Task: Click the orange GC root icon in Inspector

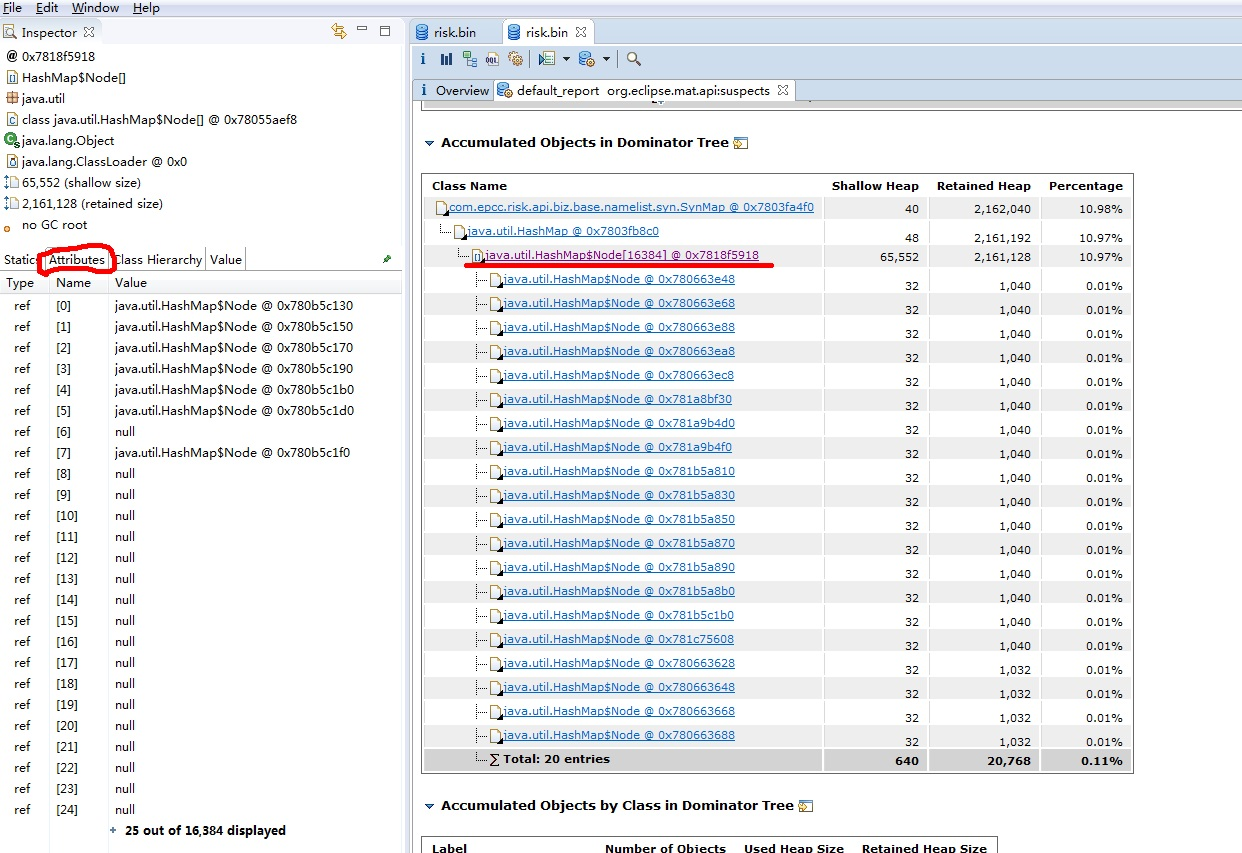Action: click(8, 227)
